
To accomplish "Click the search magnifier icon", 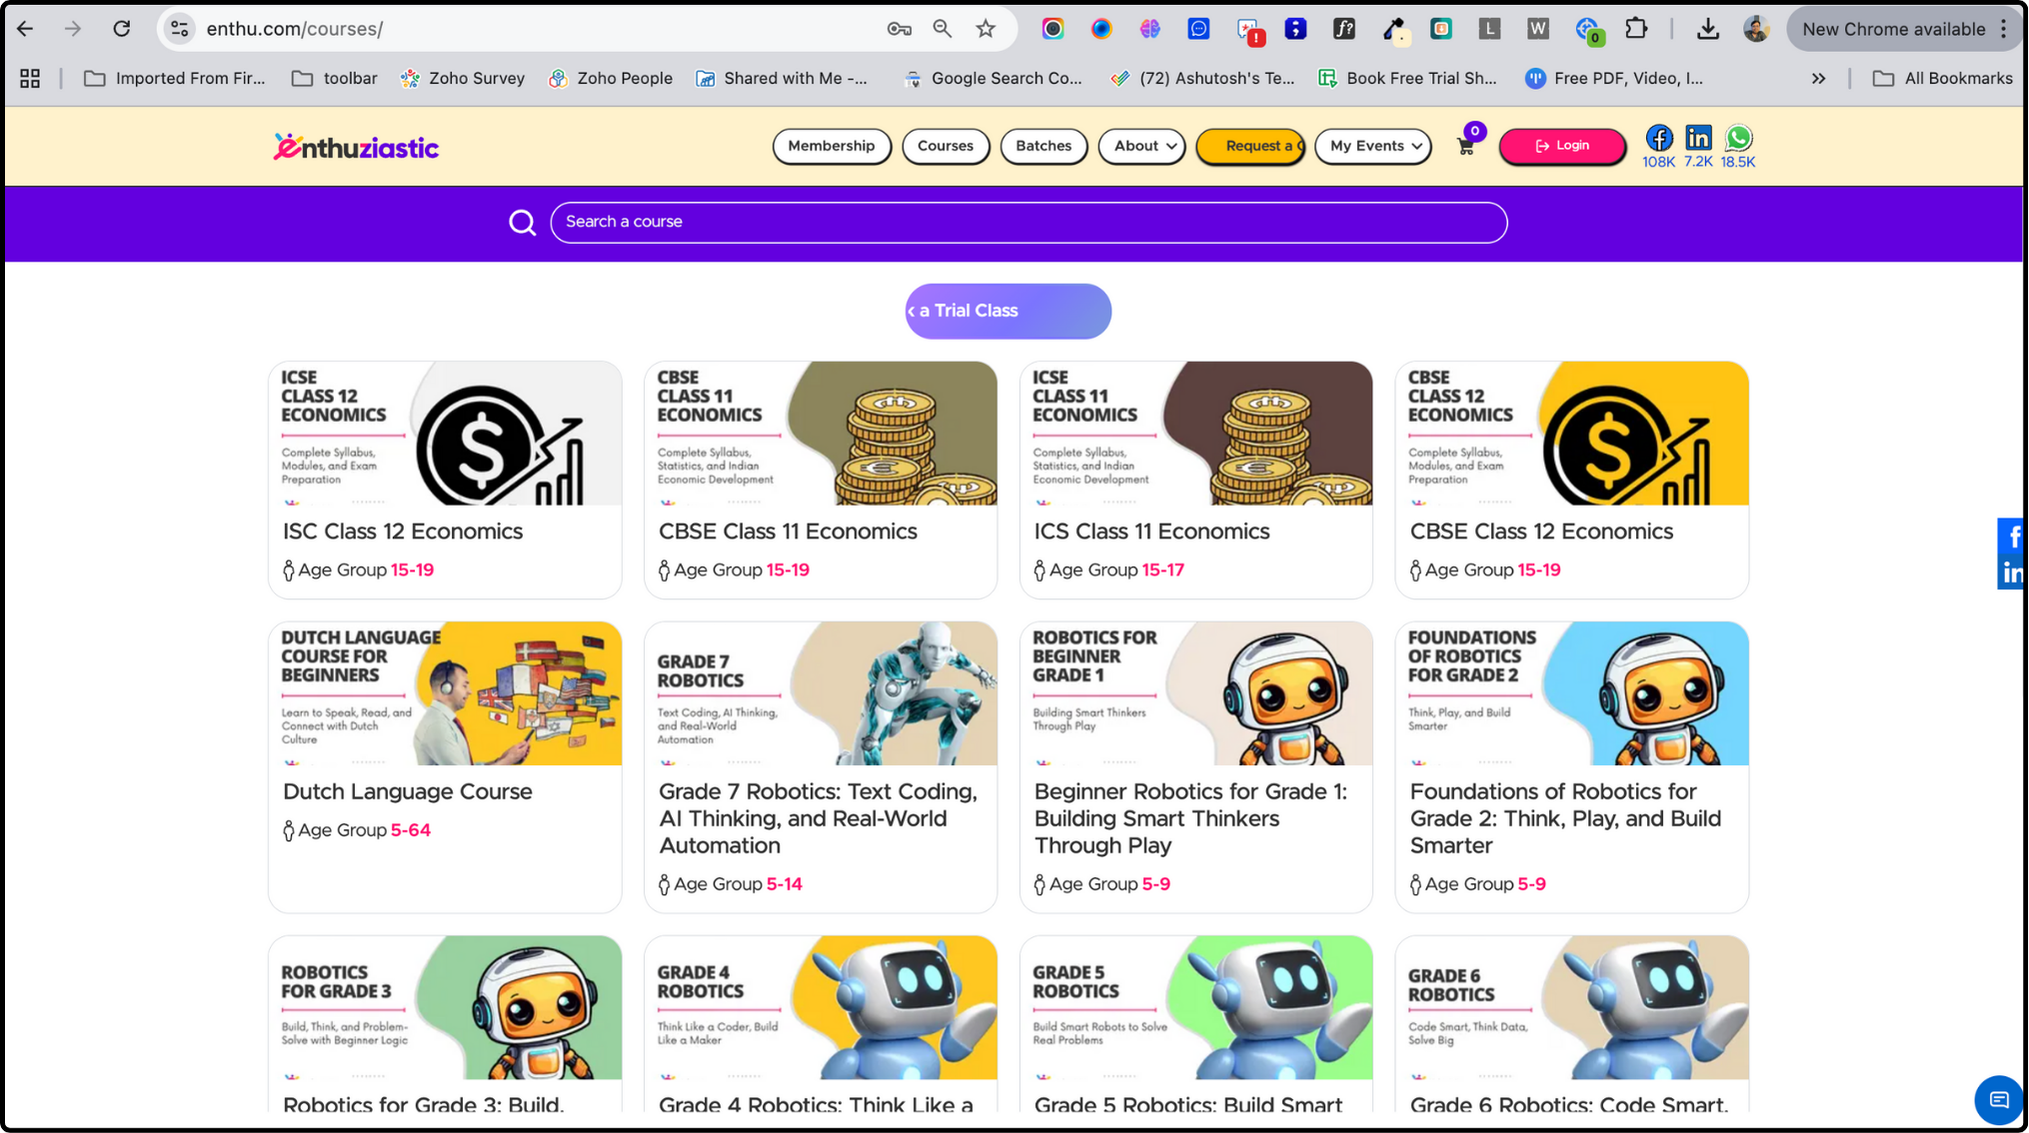I will [x=522, y=222].
